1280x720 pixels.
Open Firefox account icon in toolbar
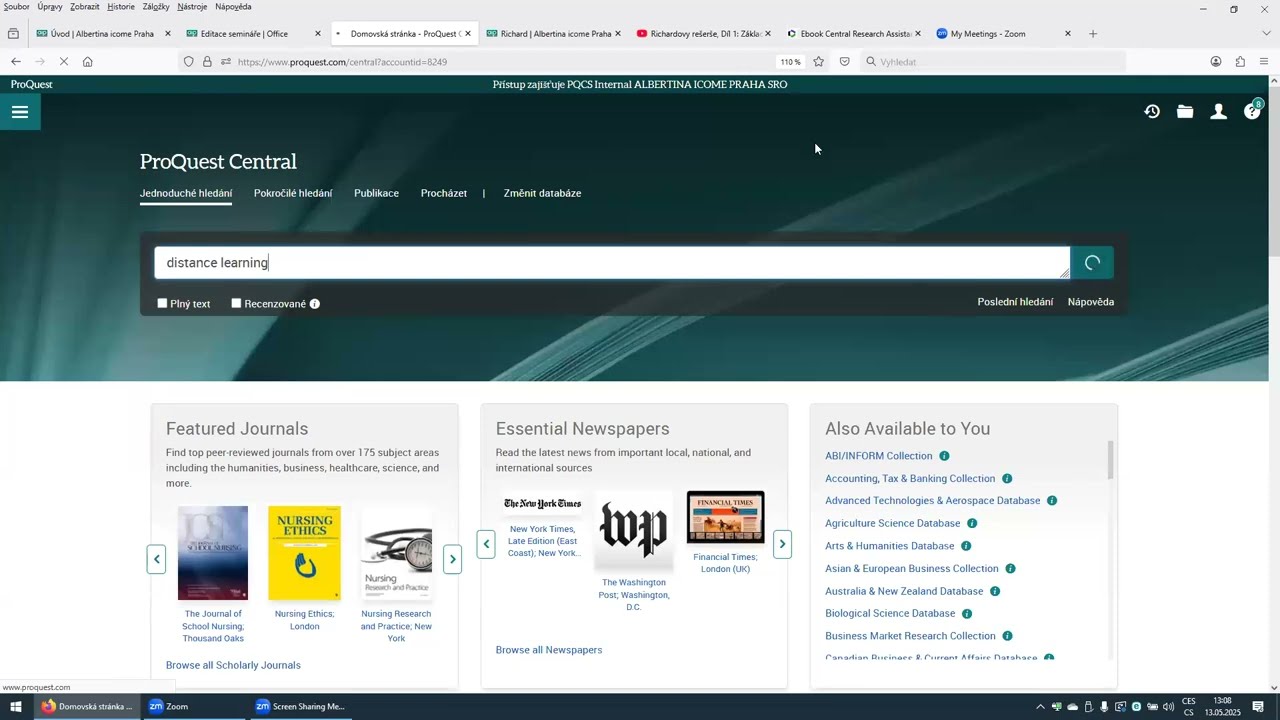(x=1216, y=62)
